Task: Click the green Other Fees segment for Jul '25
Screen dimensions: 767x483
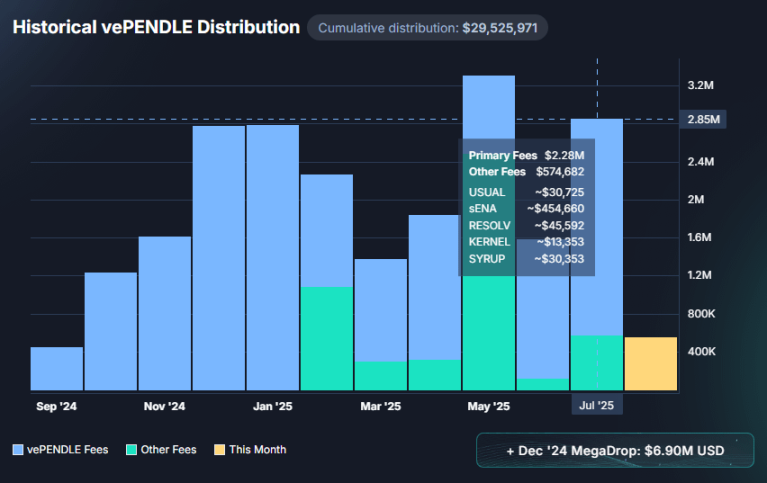Action: coord(596,362)
